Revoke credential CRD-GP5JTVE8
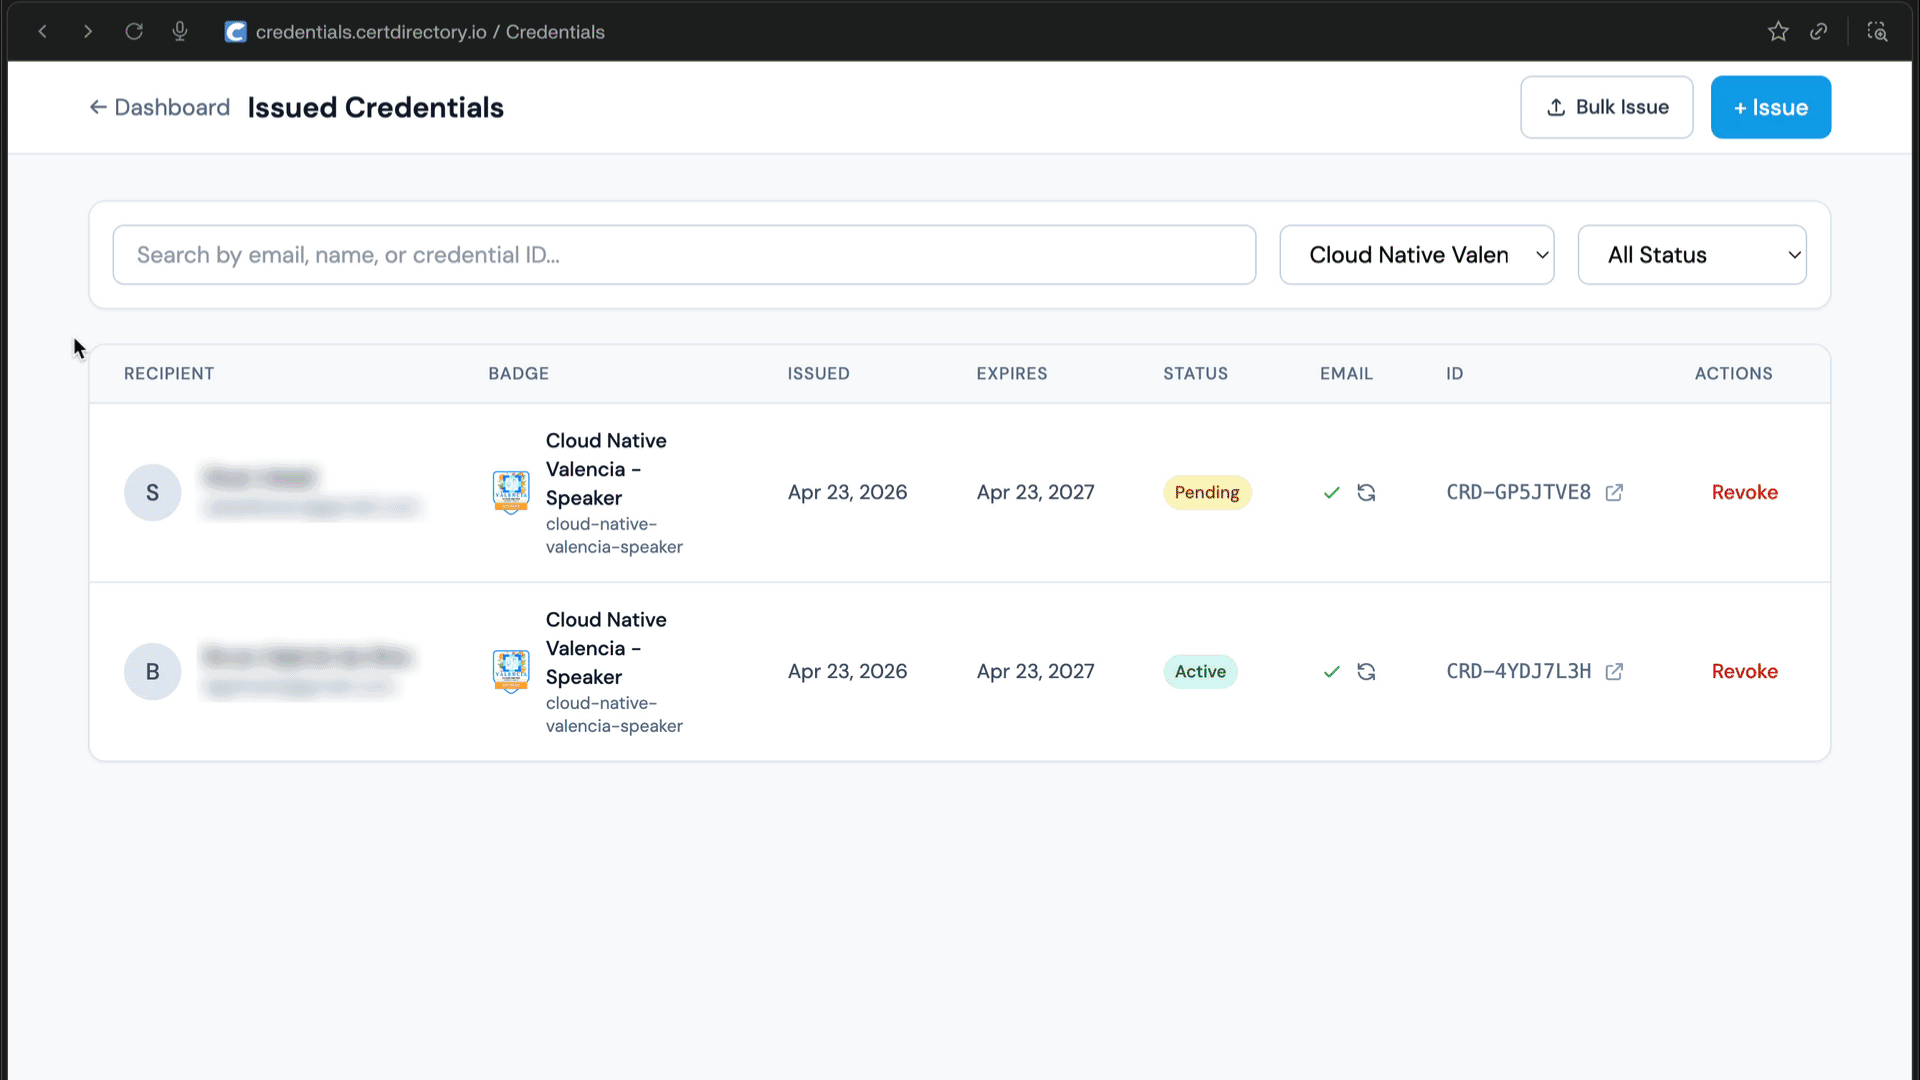1920x1080 pixels. [1745, 492]
